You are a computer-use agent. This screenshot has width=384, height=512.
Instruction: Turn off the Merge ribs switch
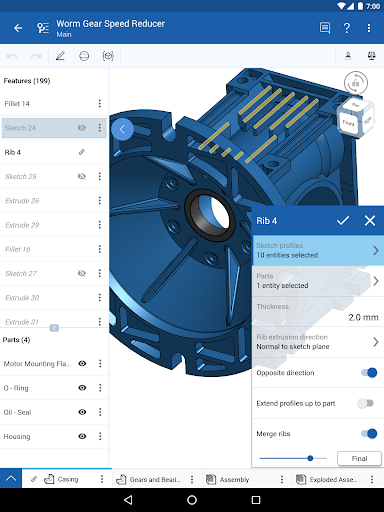tap(369, 433)
